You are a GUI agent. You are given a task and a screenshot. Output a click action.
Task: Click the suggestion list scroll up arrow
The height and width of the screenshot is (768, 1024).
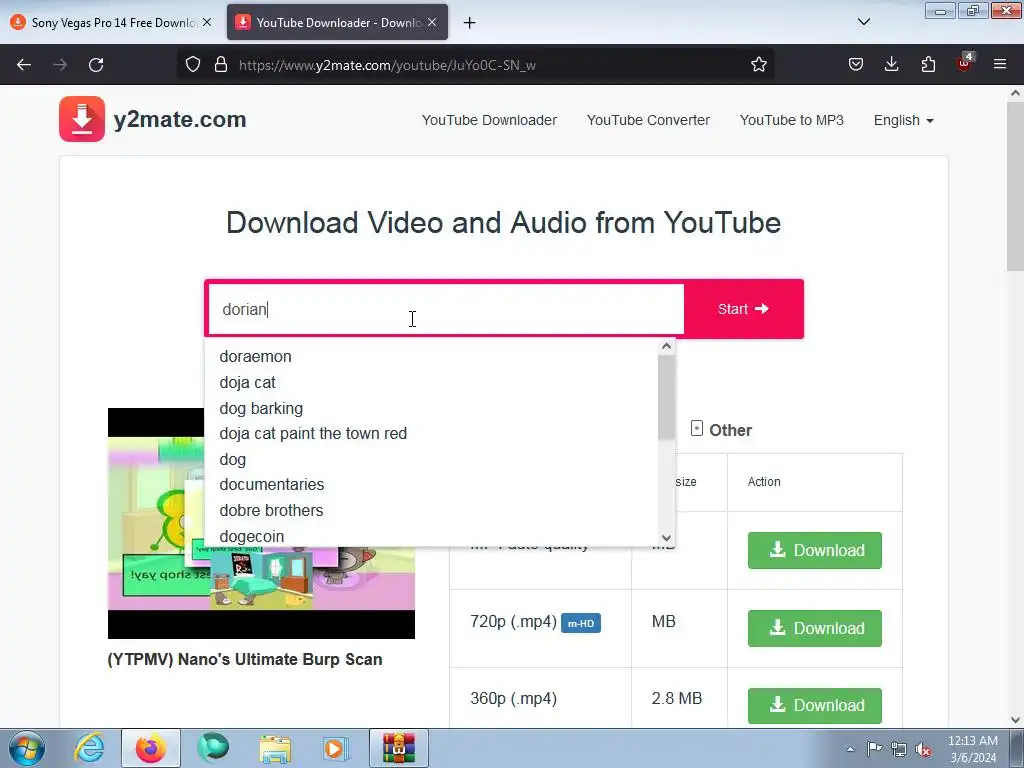point(666,346)
